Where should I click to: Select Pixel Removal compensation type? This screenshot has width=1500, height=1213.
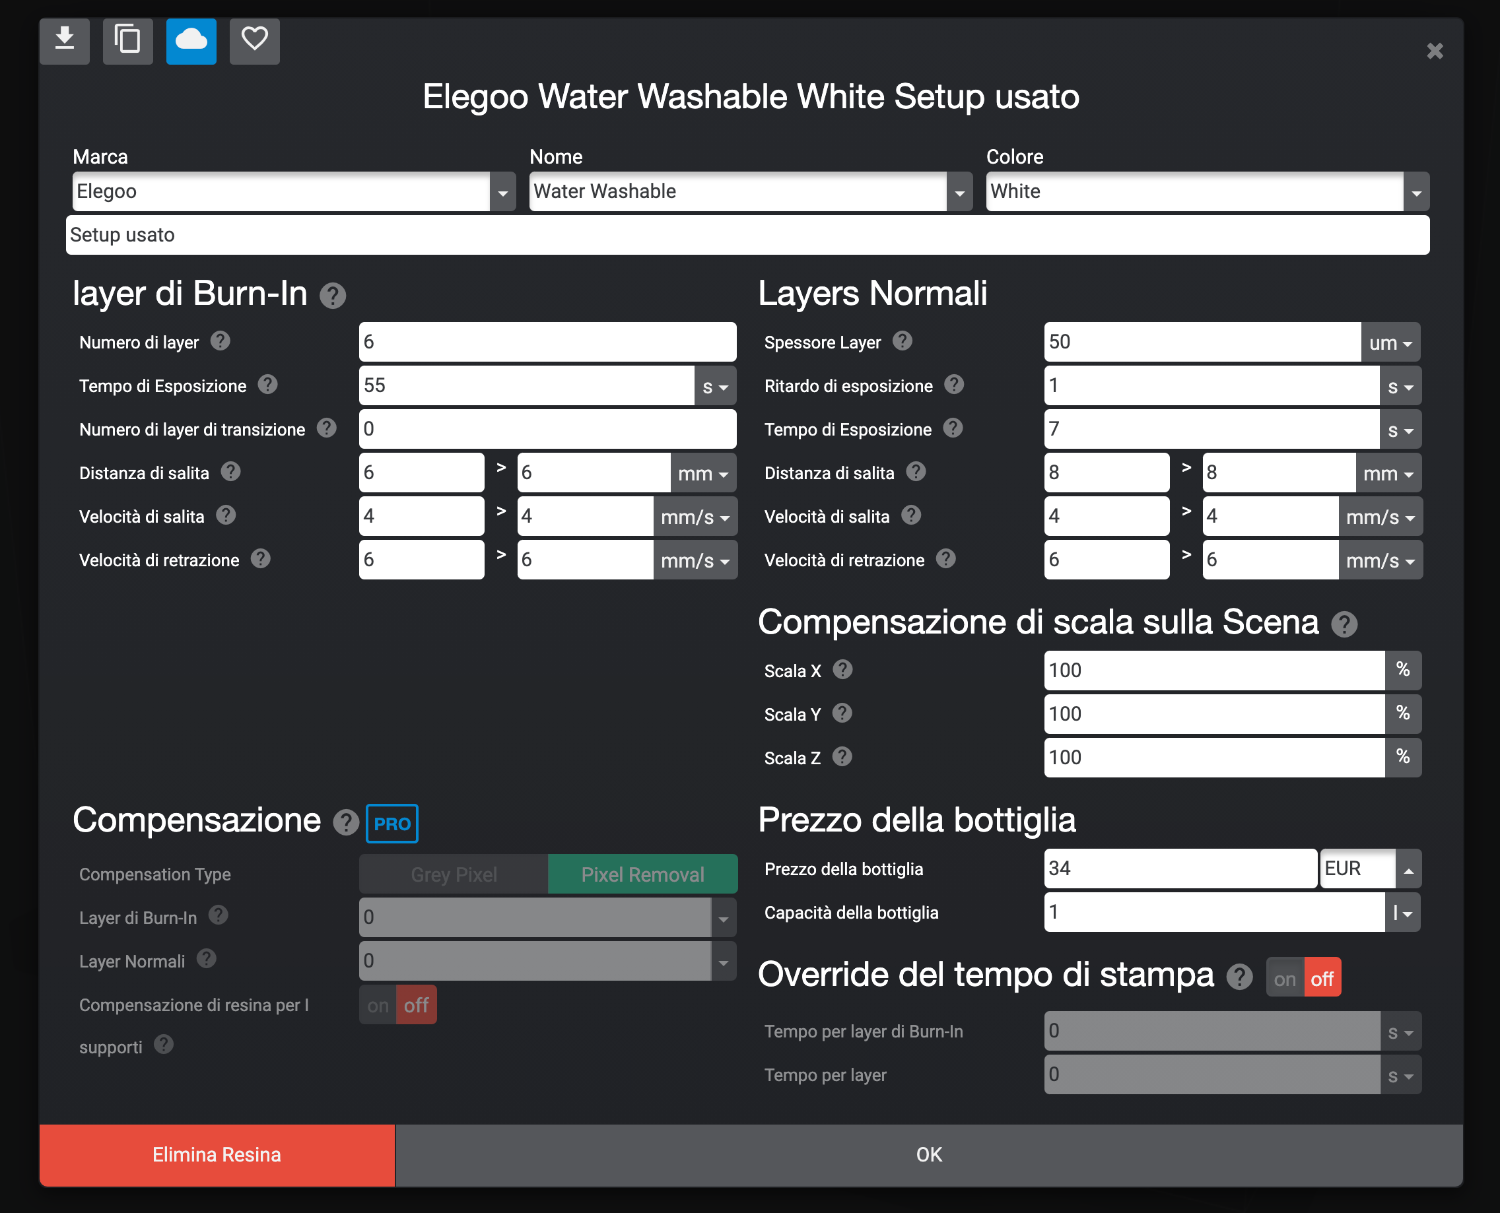tap(643, 874)
